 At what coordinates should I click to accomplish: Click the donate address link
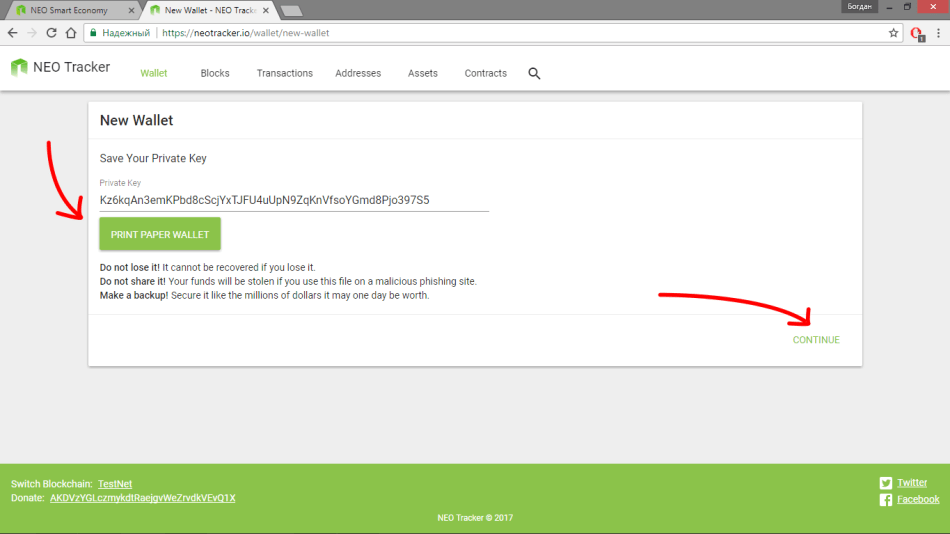click(142, 498)
